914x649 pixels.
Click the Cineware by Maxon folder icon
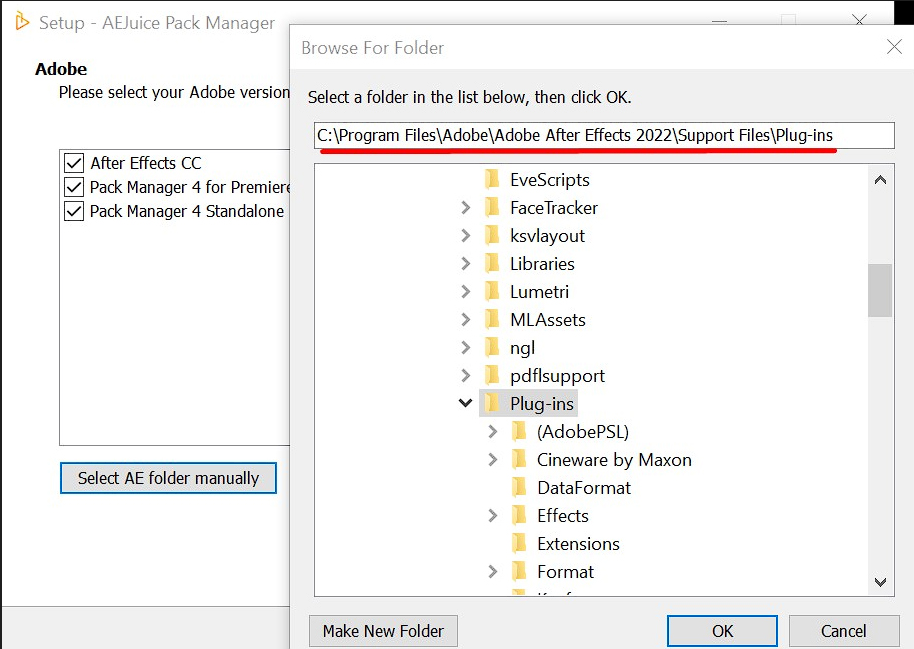tap(519, 460)
